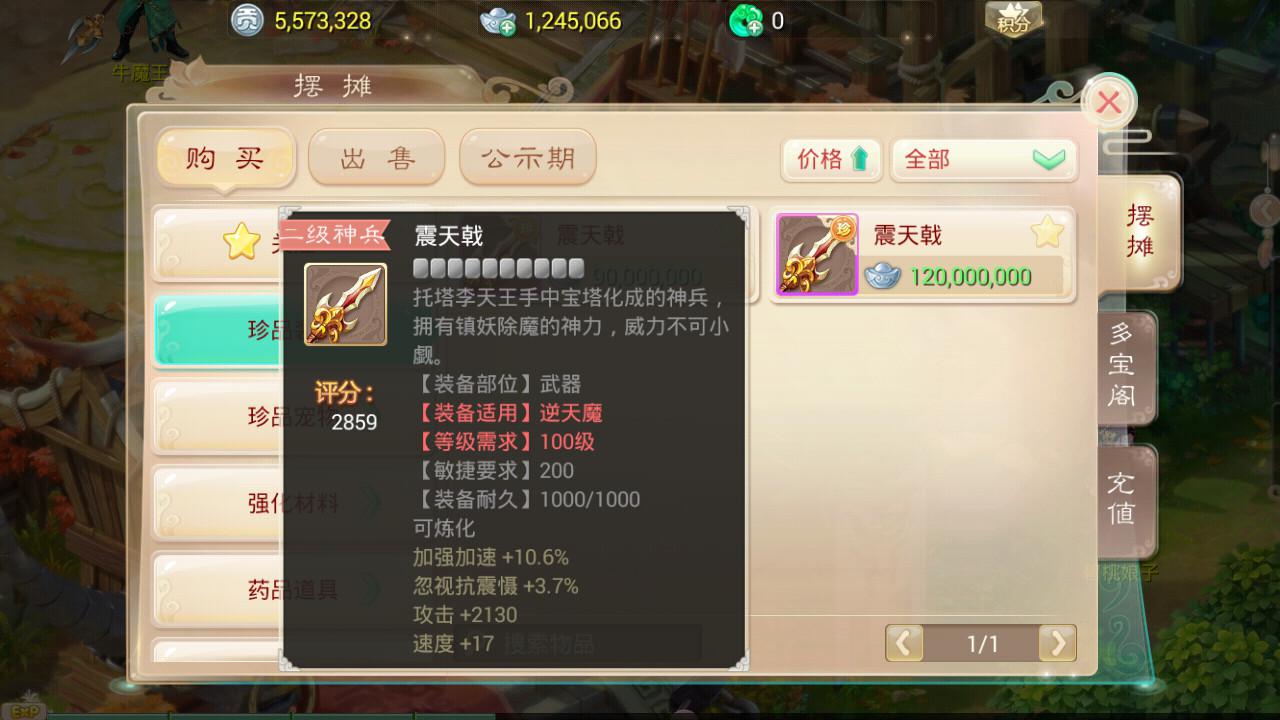Select the 震天戟 weapon thumbnail in listing

coord(818,255)
